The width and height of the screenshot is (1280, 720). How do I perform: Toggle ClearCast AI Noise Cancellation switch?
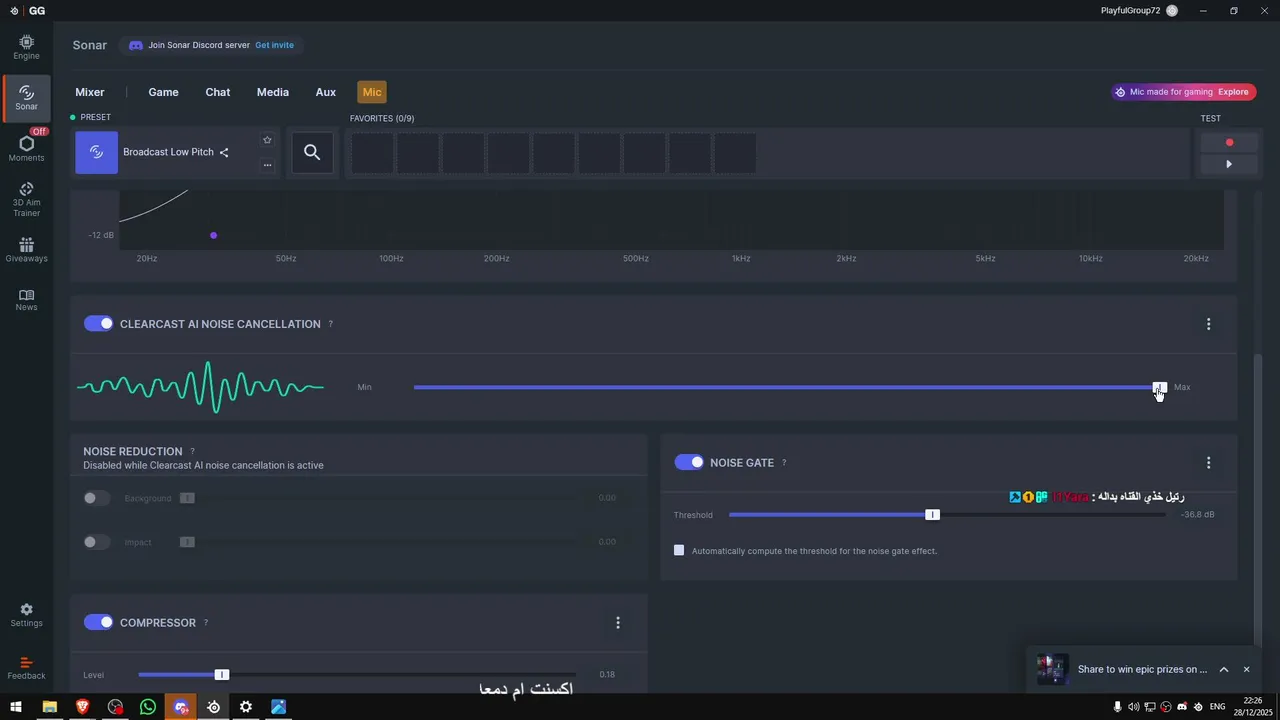(98, 324)
